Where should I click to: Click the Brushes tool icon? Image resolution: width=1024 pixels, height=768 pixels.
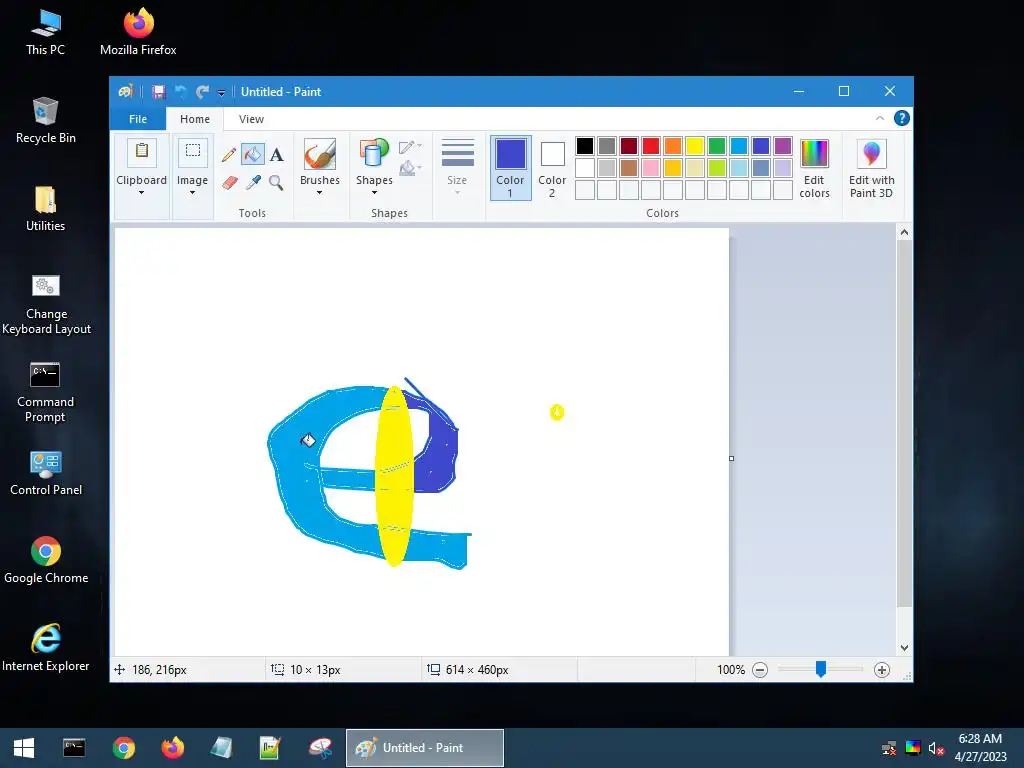point(320,155)
